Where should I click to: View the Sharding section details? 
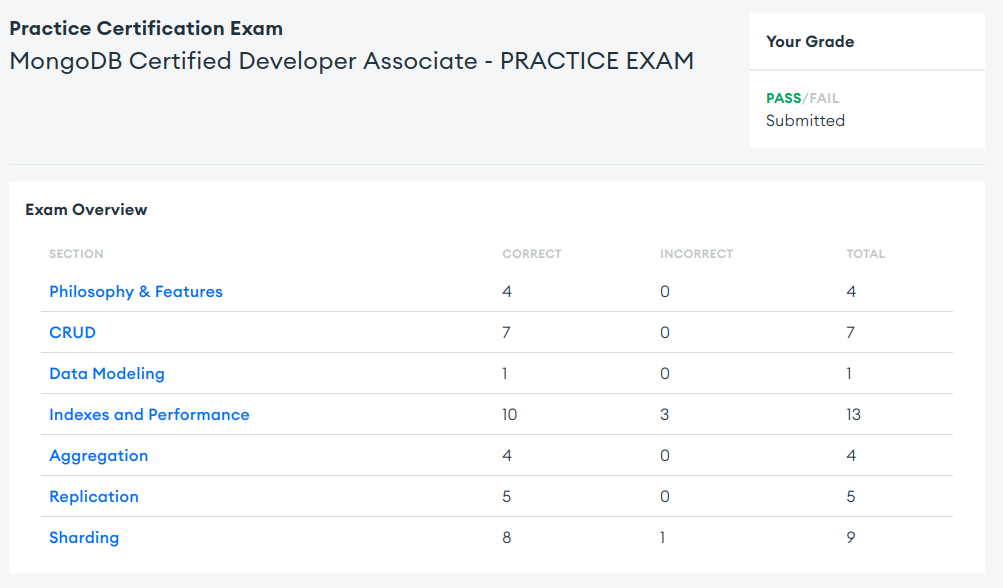pyautogui.click(x=84, y=537)
